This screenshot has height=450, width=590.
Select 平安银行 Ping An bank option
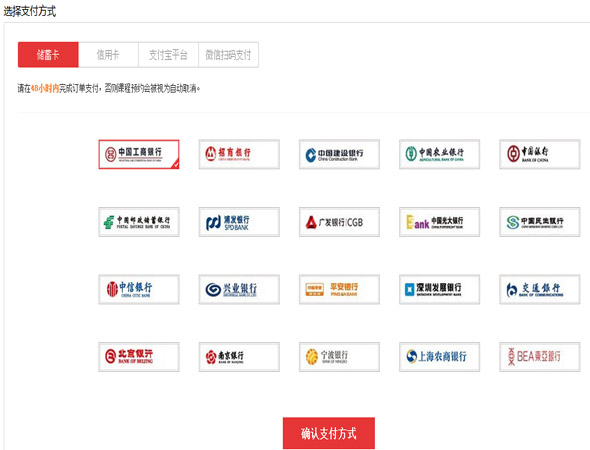[339, 289]
